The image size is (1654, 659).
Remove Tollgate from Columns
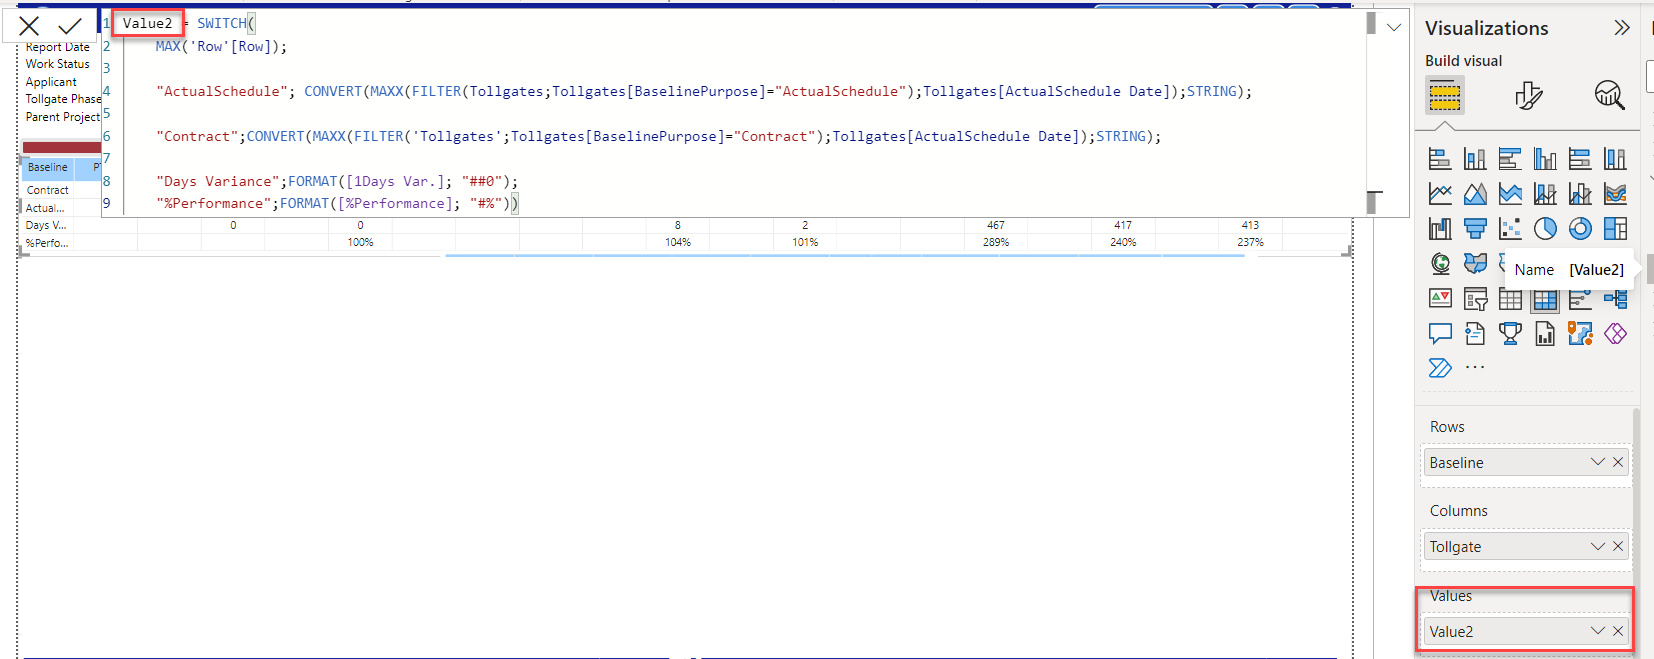(x=1618, y=546)
